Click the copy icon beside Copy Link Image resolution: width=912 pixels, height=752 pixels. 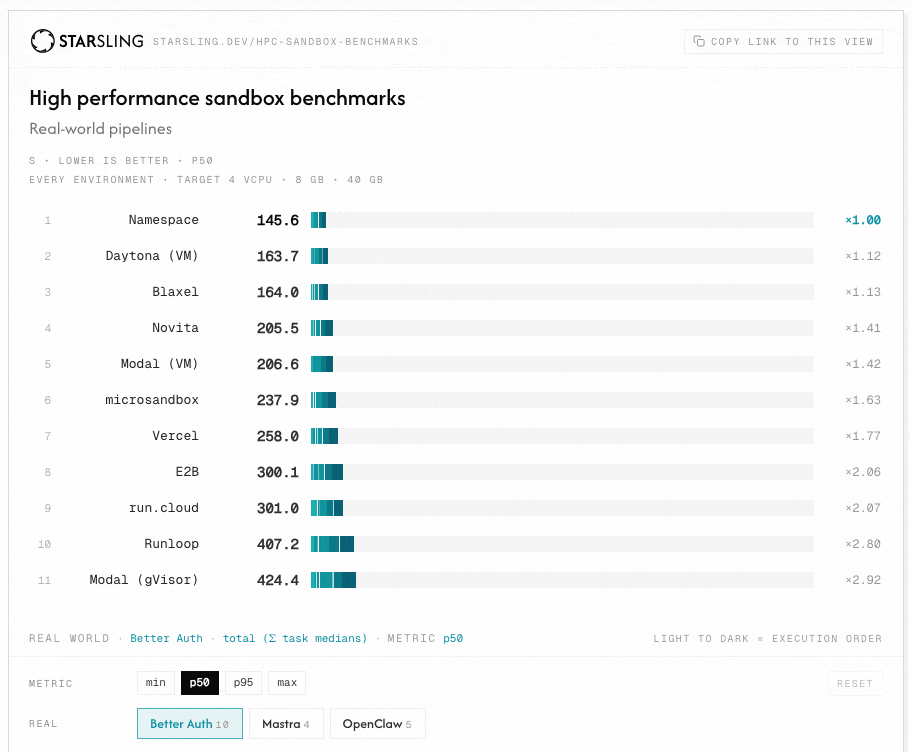(x=699, y=41)
